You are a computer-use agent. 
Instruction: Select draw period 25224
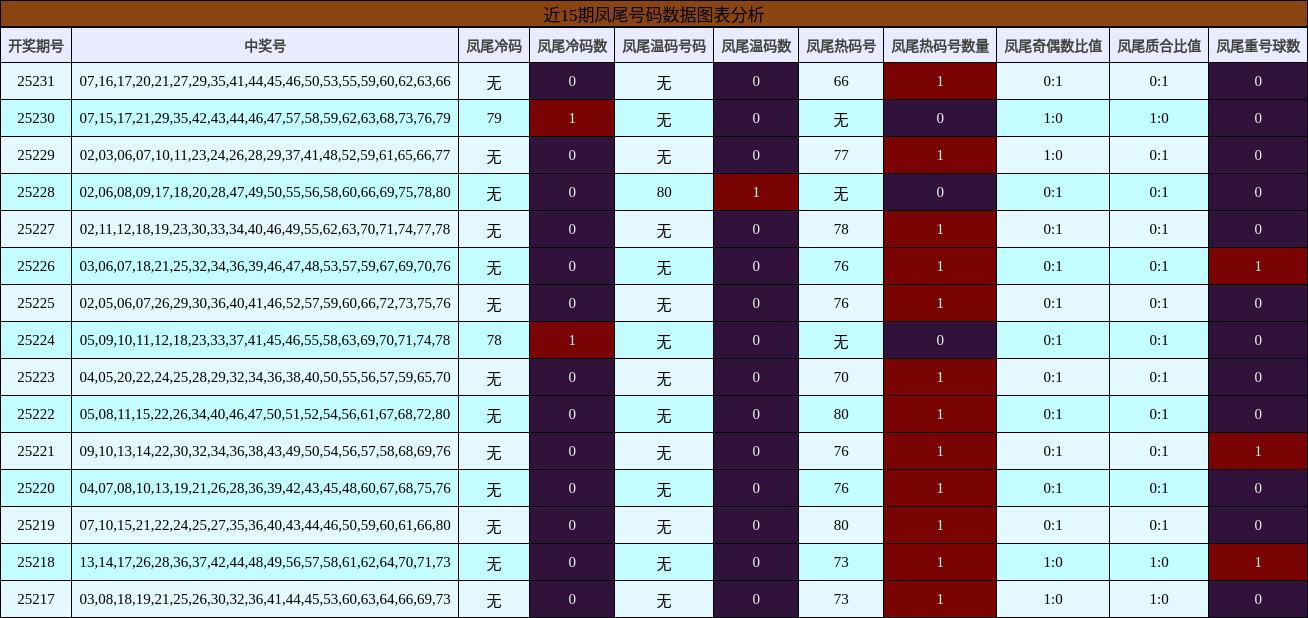coord(36,340)
